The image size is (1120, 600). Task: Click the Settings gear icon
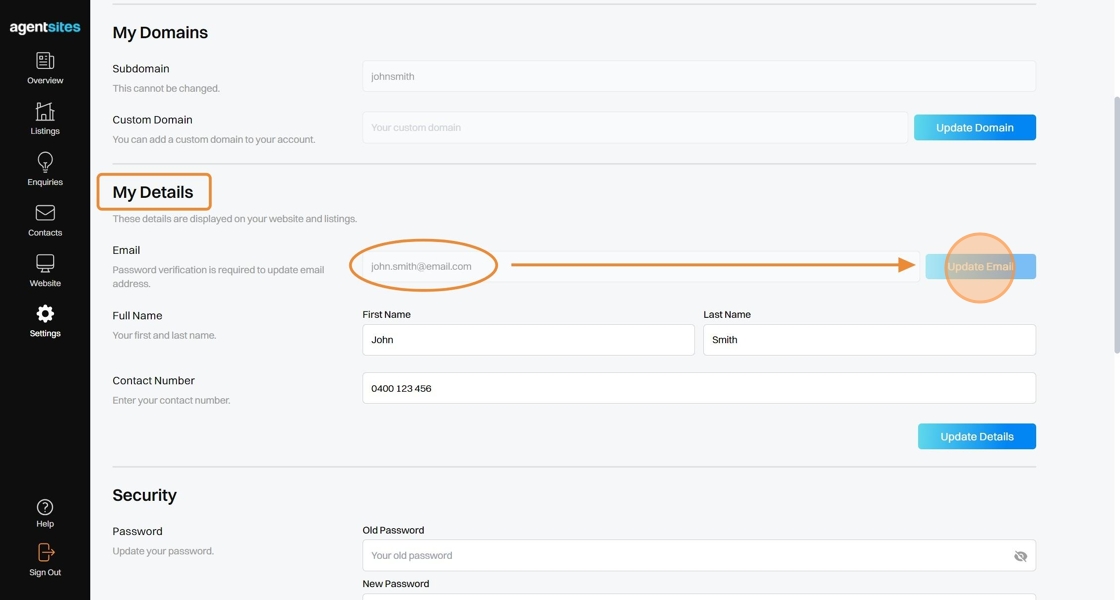tap(45, 314)
